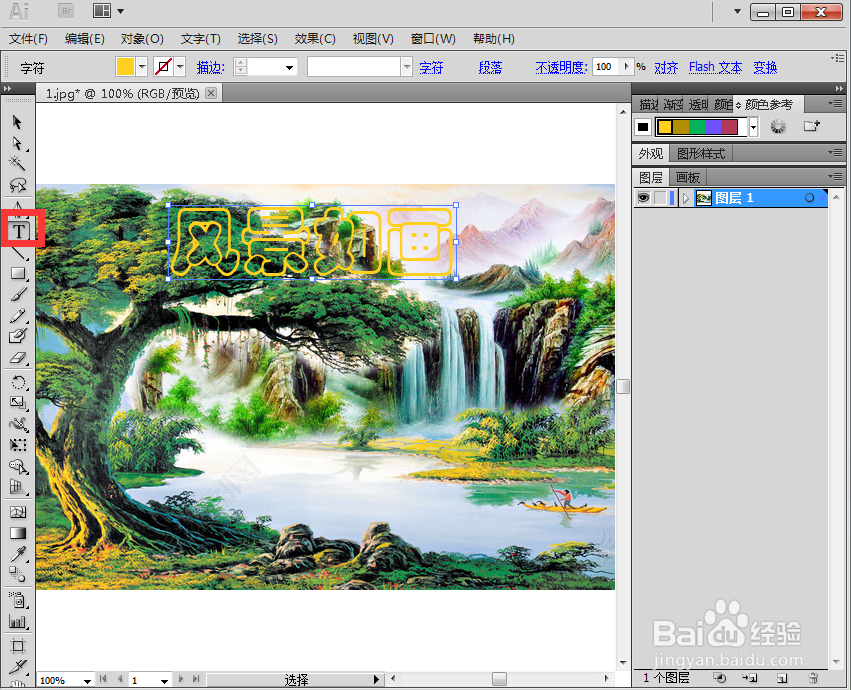
Task: Select the Symbol Sprayer tool
Action: (18, 599)
